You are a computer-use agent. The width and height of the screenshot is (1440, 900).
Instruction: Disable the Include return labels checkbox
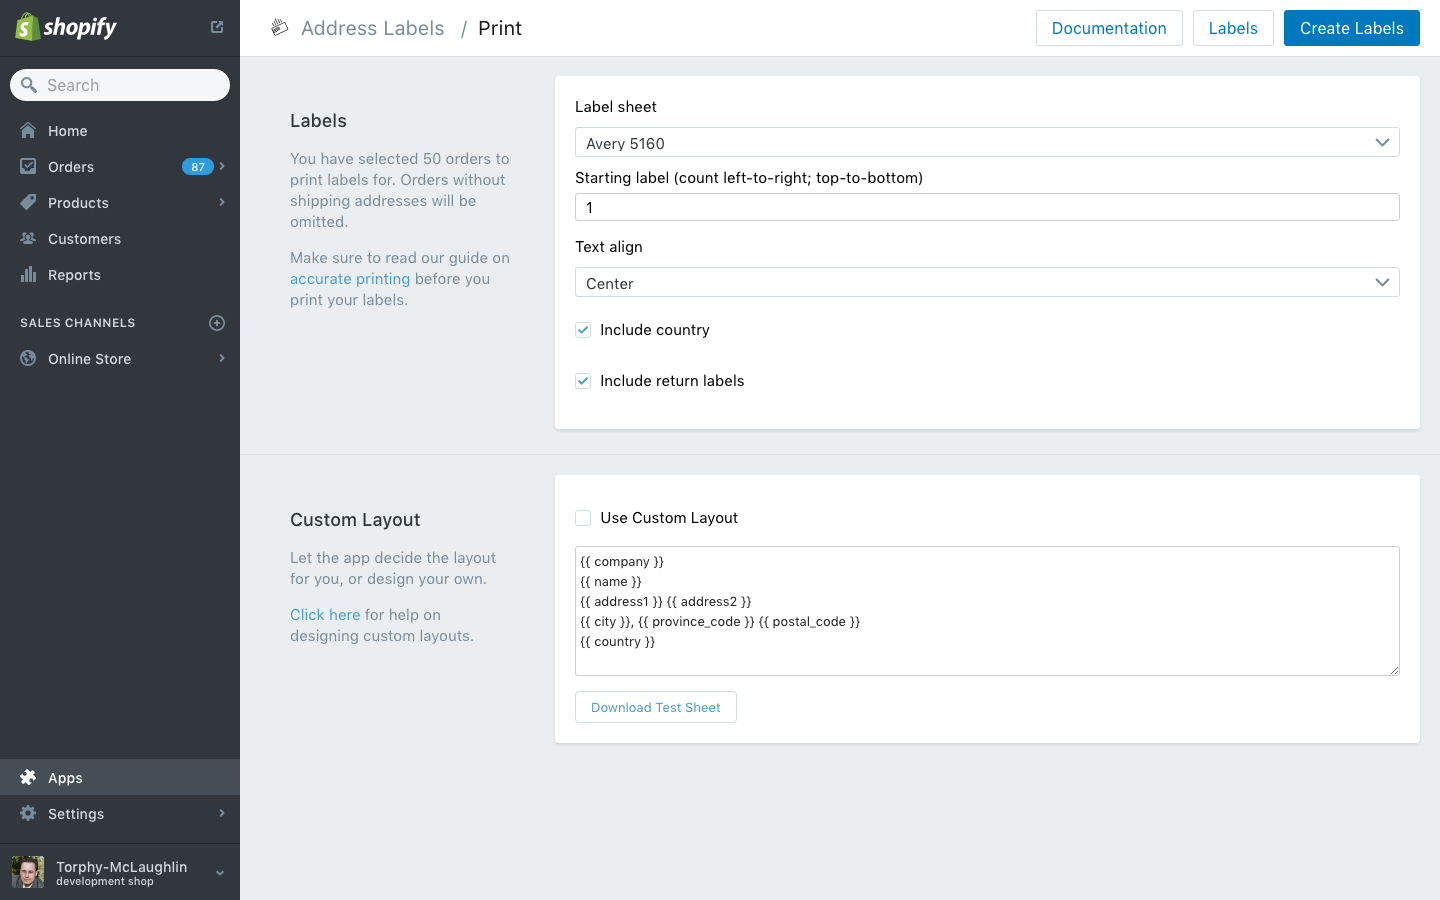coord(583,380)
